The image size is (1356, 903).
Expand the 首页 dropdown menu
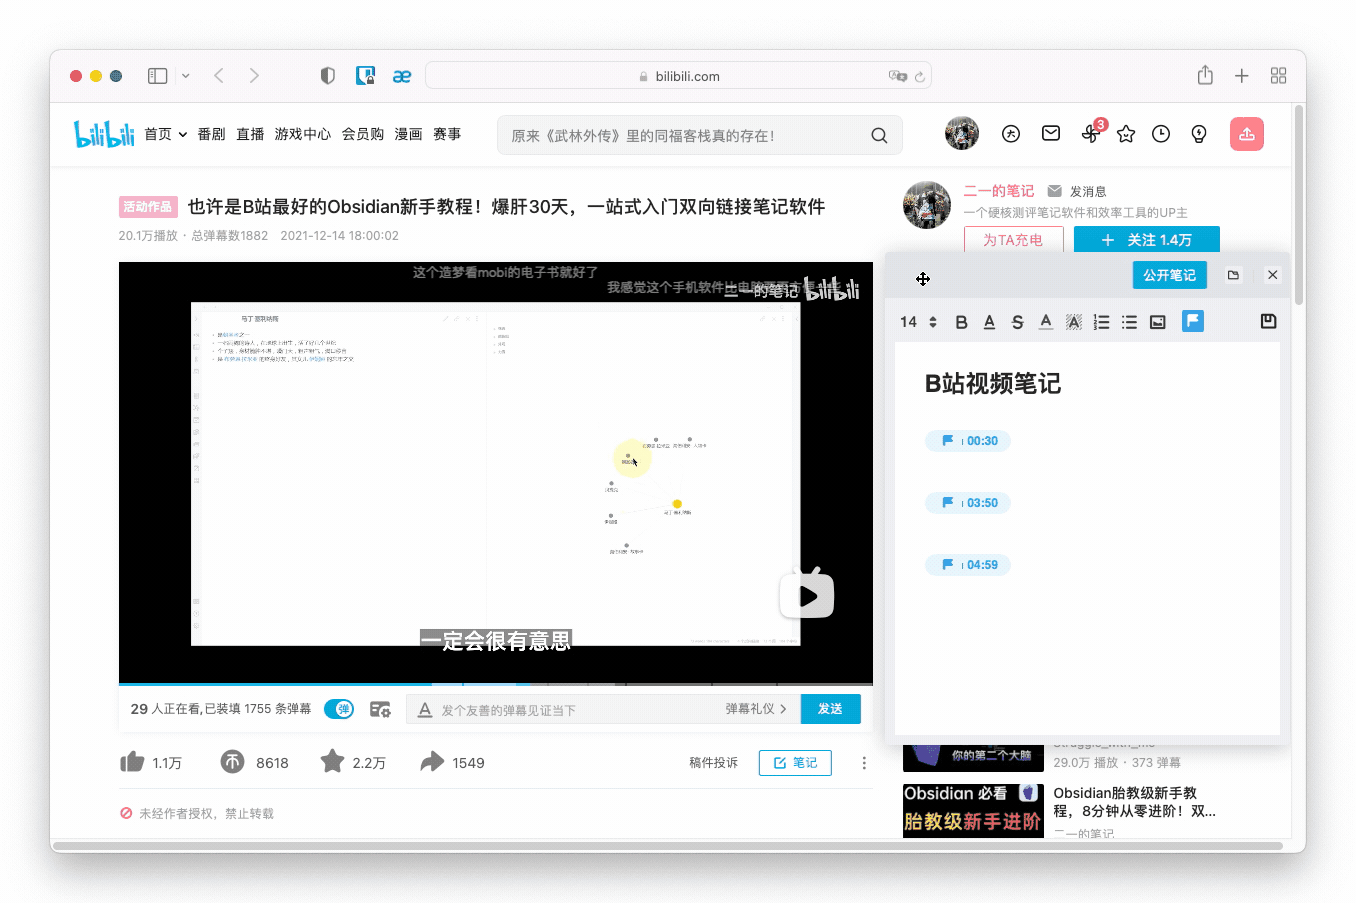click(166, 134)
